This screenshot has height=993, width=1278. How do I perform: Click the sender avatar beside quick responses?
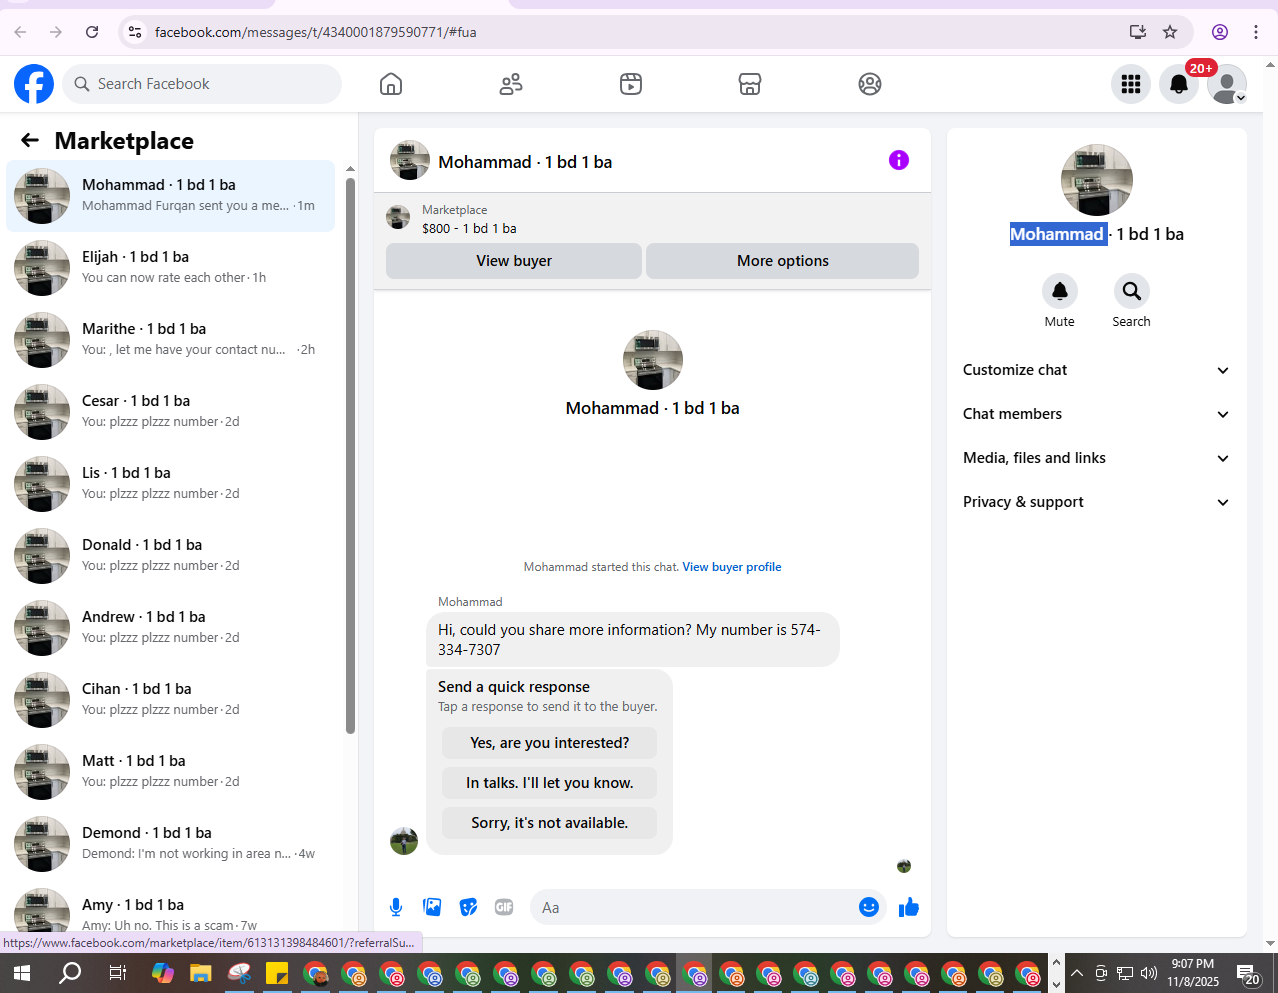coord(404,841)
